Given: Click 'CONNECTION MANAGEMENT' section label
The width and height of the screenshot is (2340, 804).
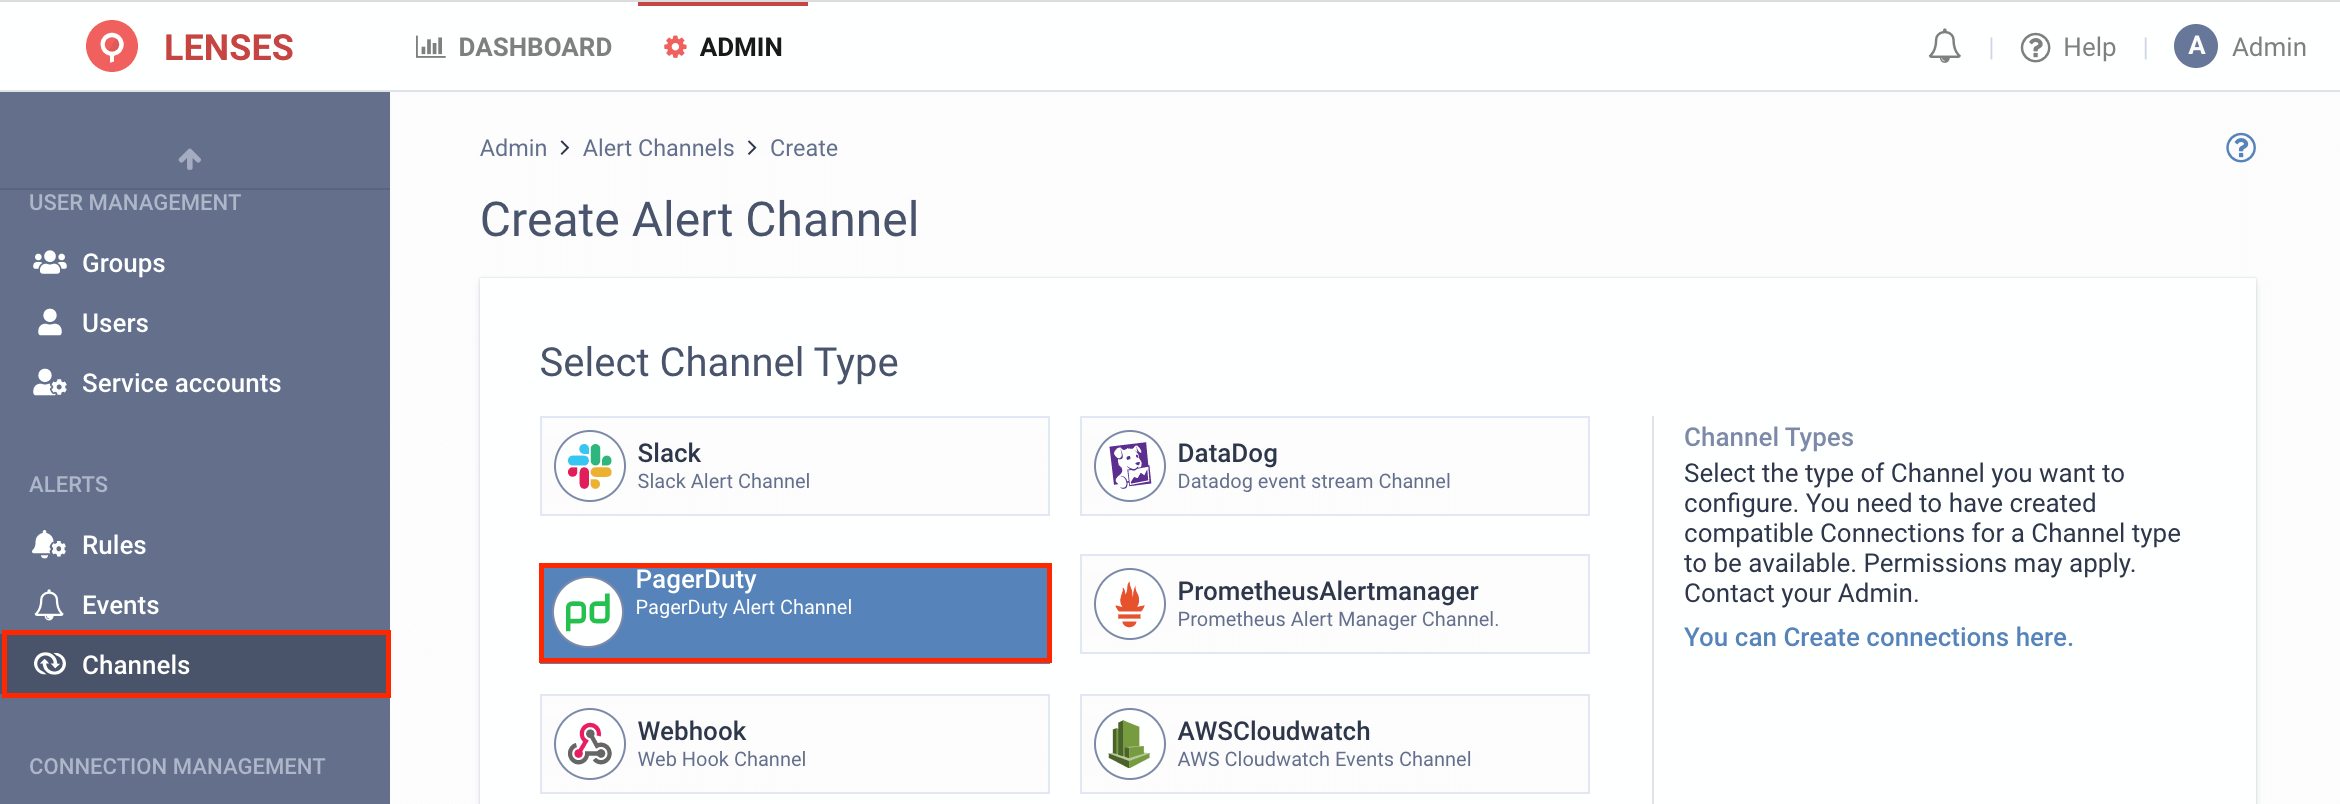Looking at the screenshot, I should [177, 766].
